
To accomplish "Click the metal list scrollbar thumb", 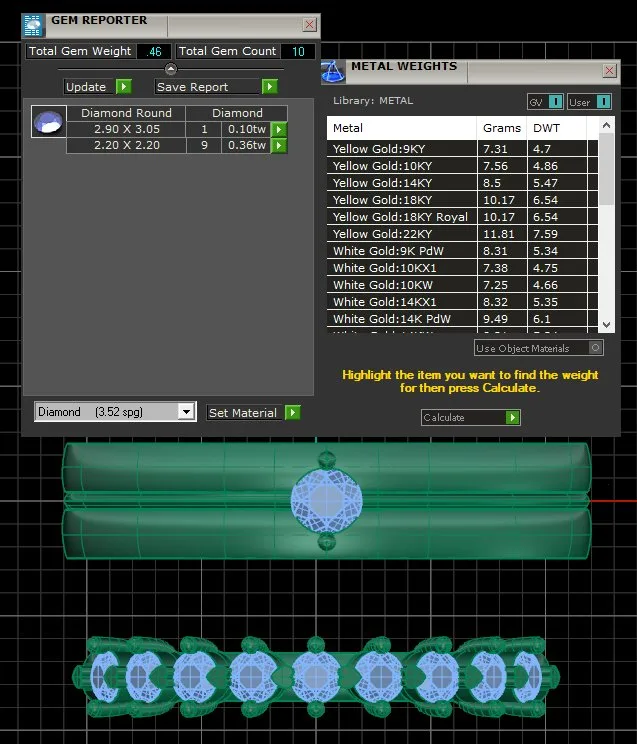I will (x=606, y=169).
